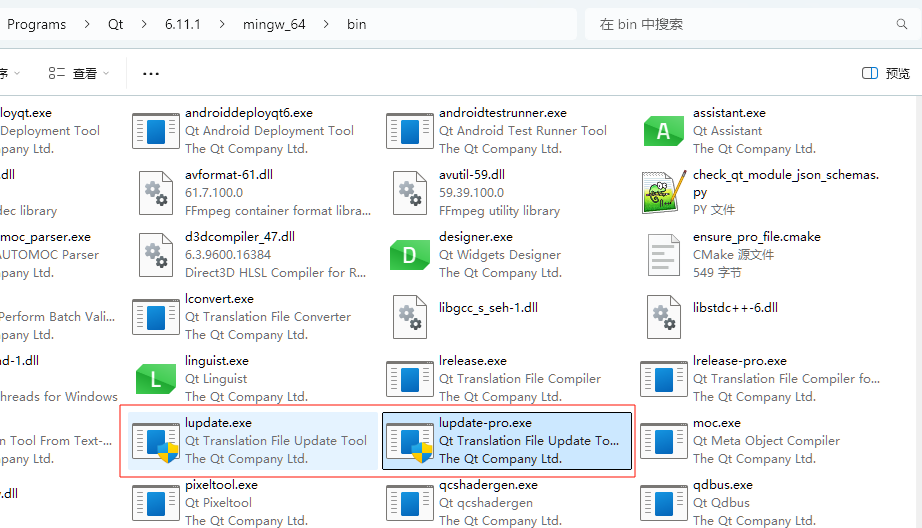This screenshot has height=528, width=922.
Task: Click the libstdc++-6.dll file name
Action: pos(735,308)
